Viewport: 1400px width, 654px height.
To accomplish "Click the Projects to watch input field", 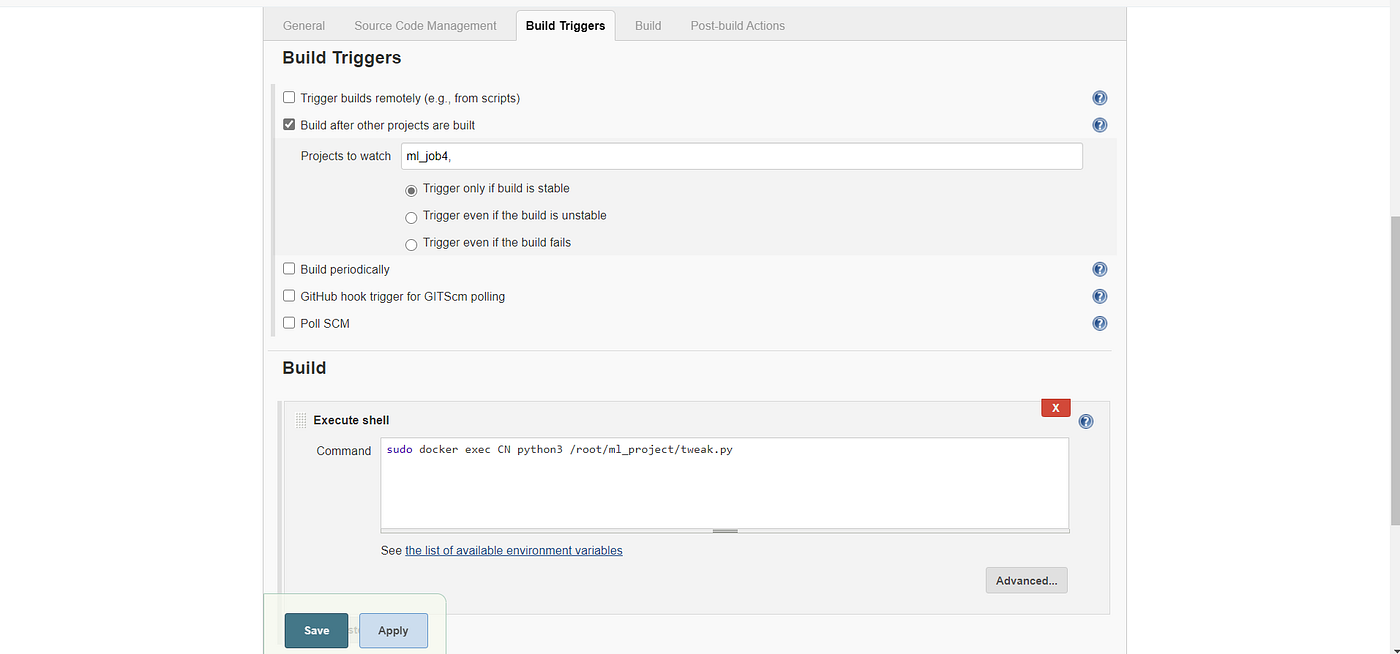I will [741, 156].
